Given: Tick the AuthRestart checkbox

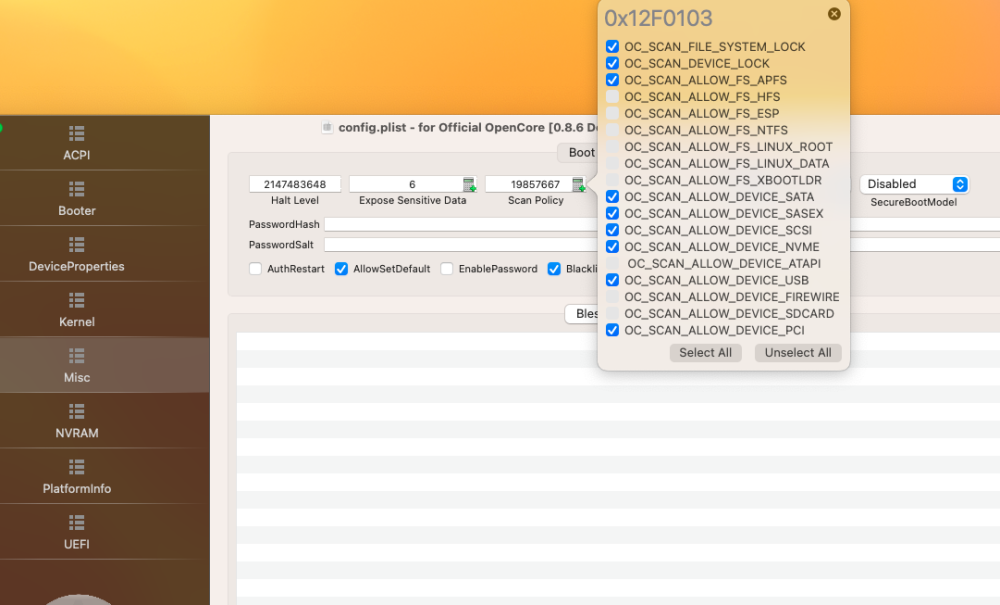Looking at the screenshot, I should 255,268.
